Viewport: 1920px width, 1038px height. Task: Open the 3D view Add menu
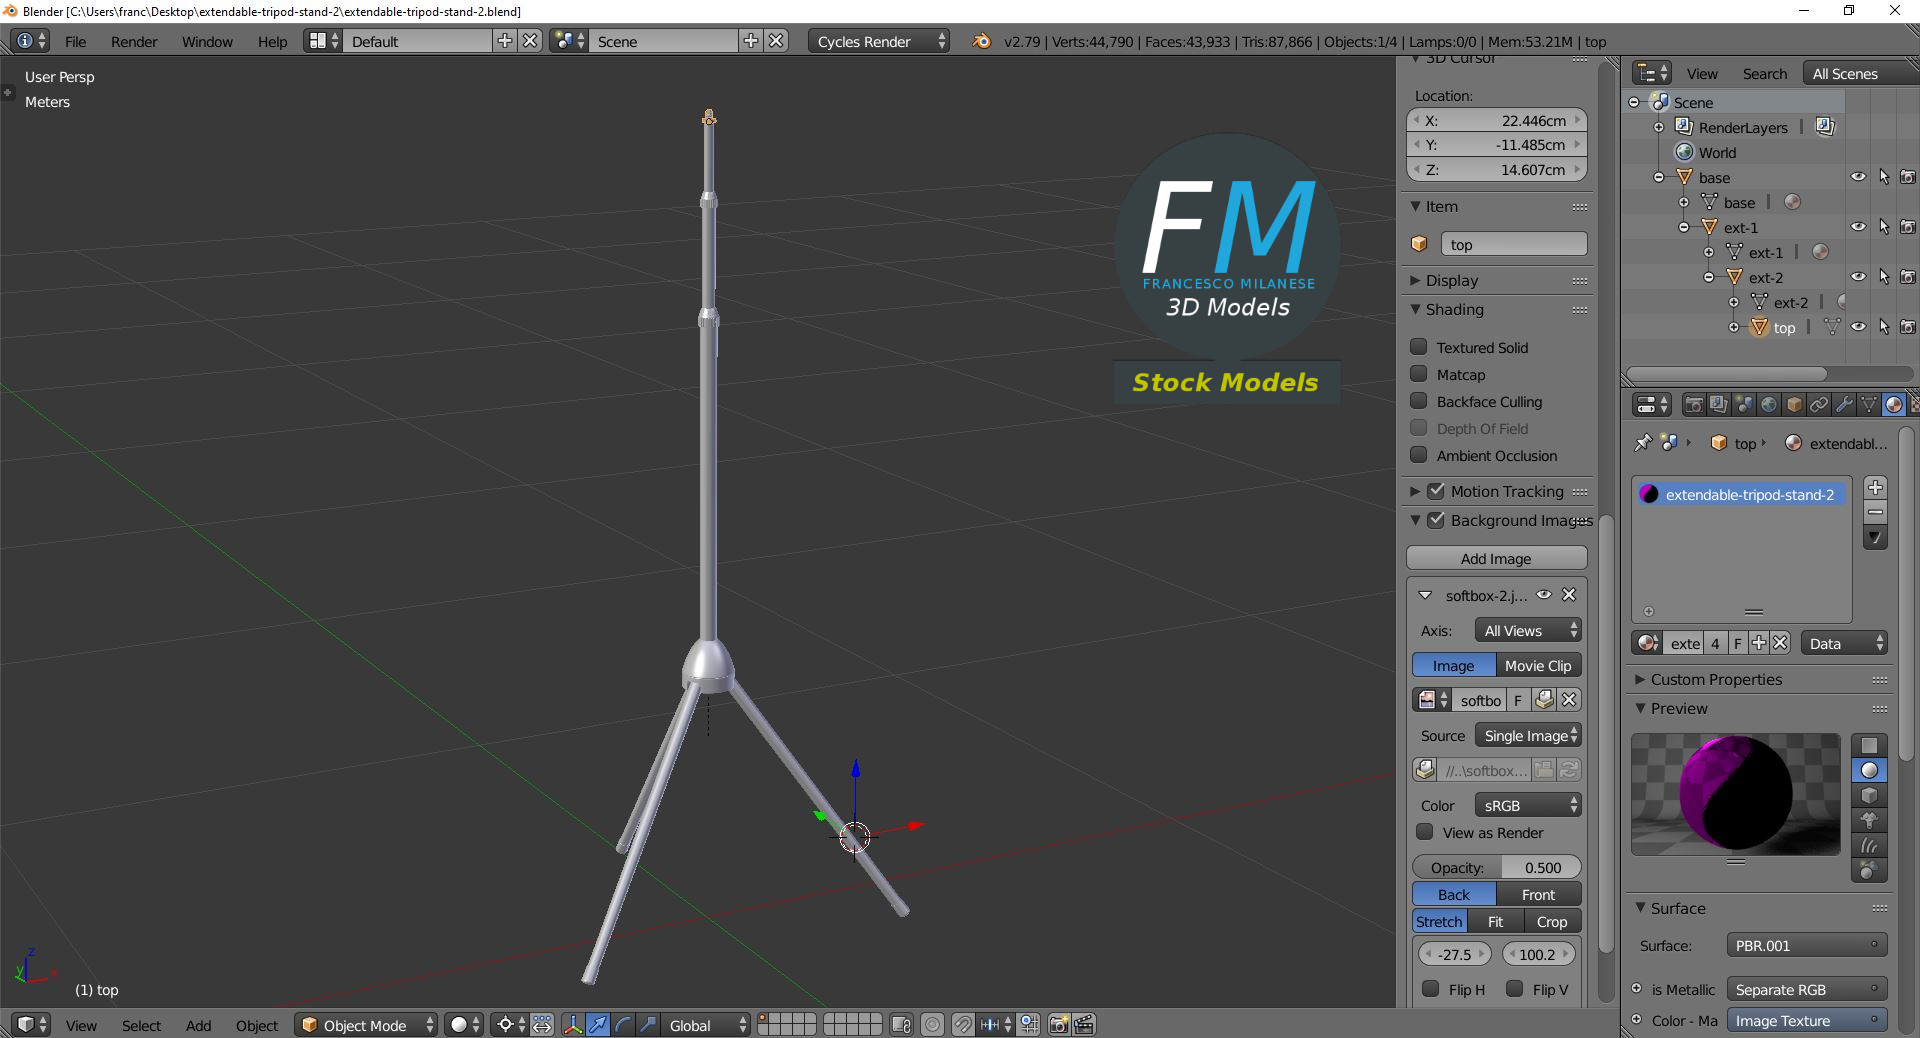click(x=198, y=1025)
